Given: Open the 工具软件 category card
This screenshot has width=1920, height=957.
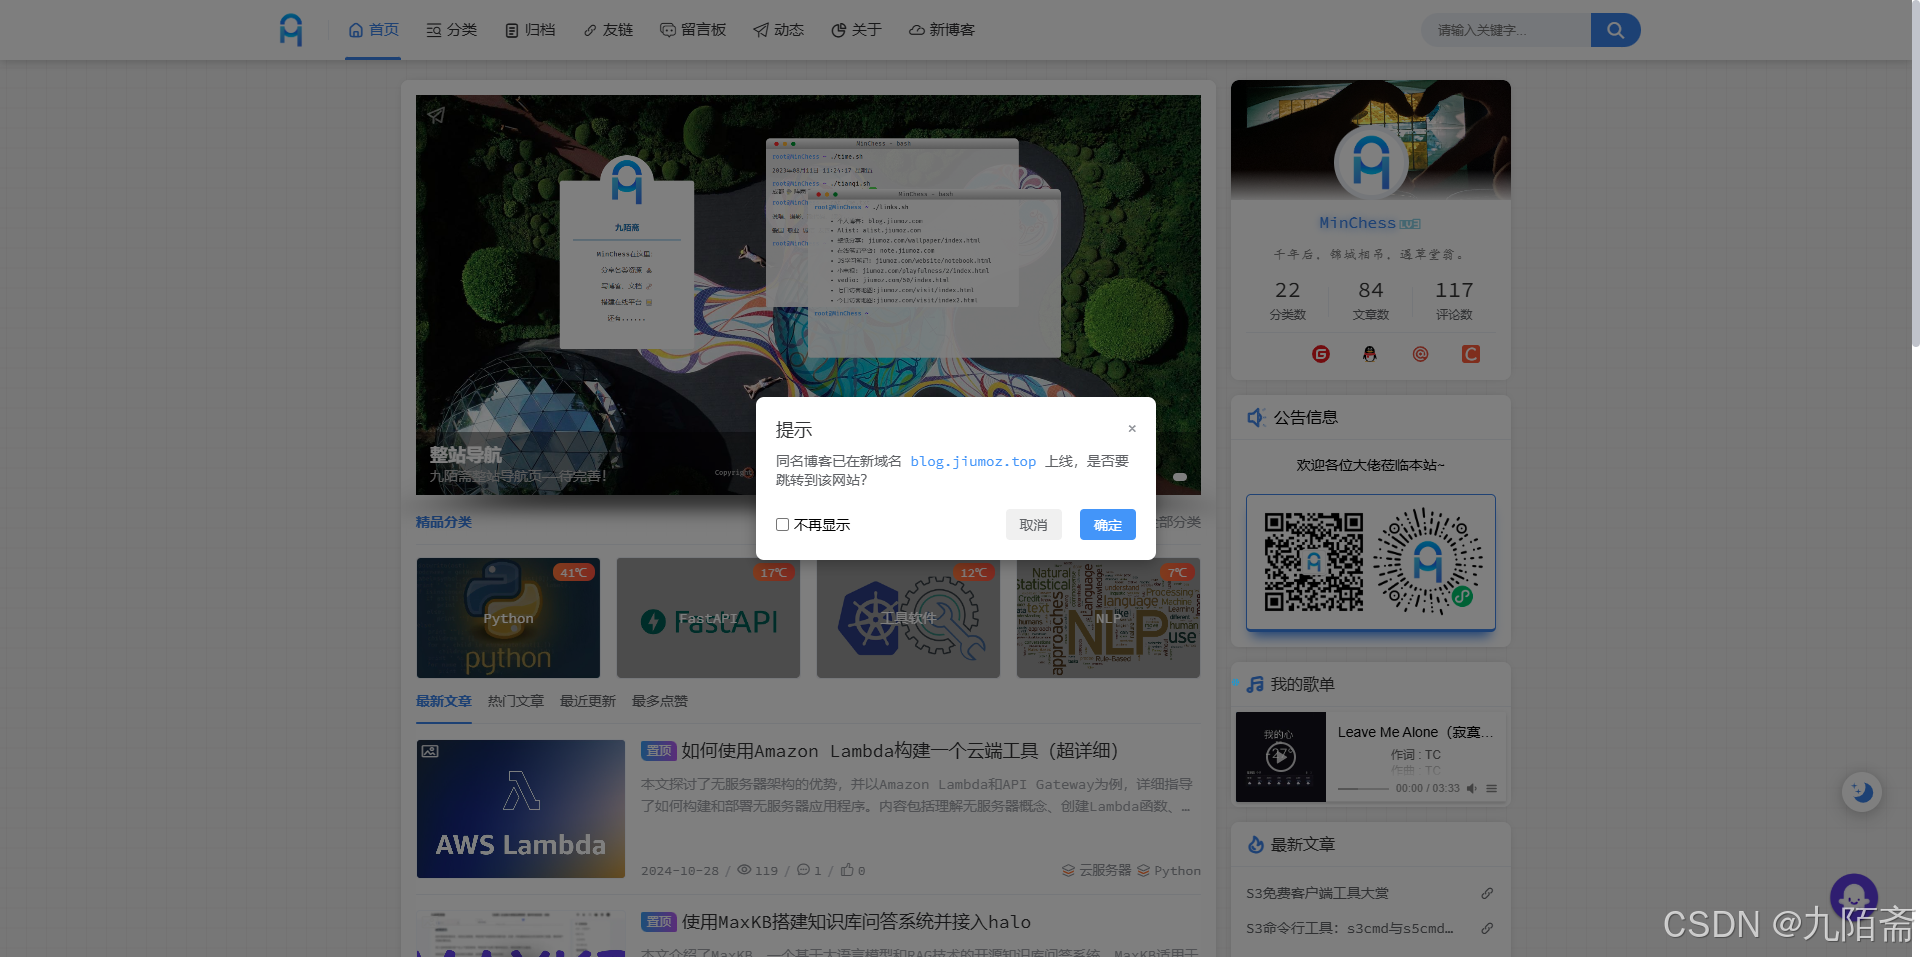Looking at the screenshot, I should (908, 618).
